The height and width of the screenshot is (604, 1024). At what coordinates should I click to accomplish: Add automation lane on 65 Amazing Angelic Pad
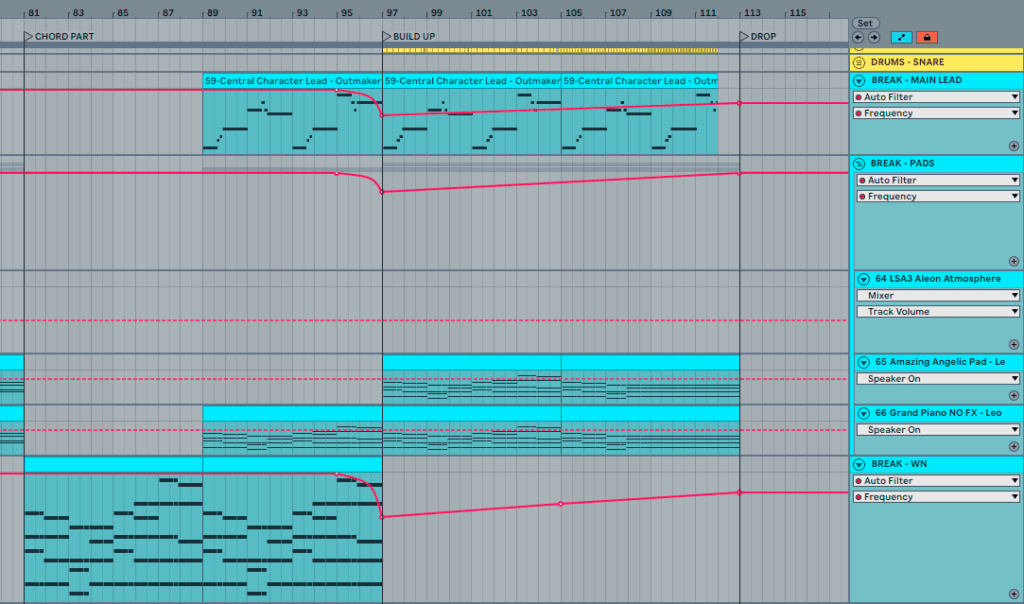pos(1014,393)
